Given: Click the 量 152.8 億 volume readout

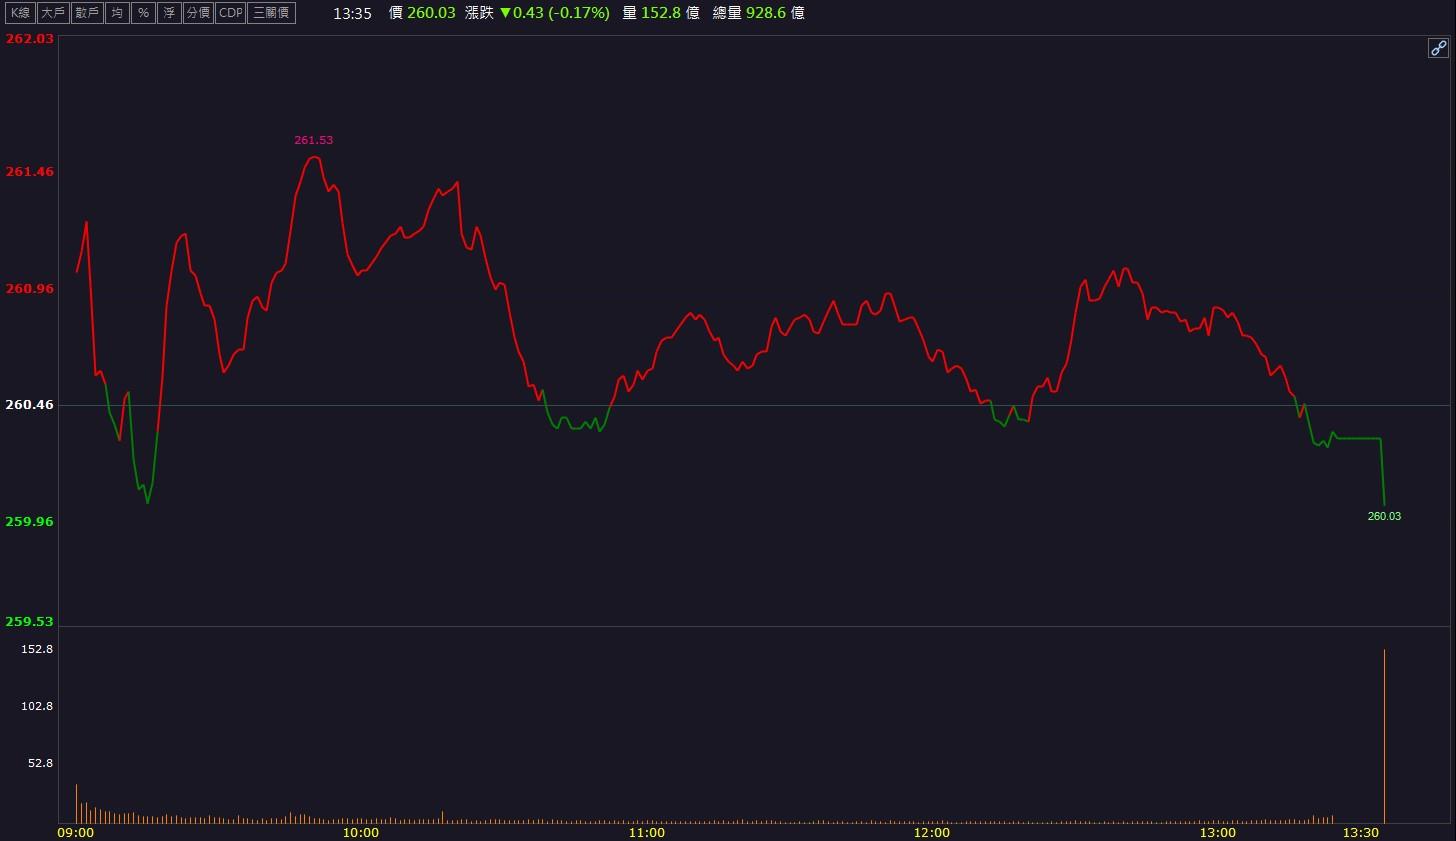Looking at the screenshot, I should point(660,13).
